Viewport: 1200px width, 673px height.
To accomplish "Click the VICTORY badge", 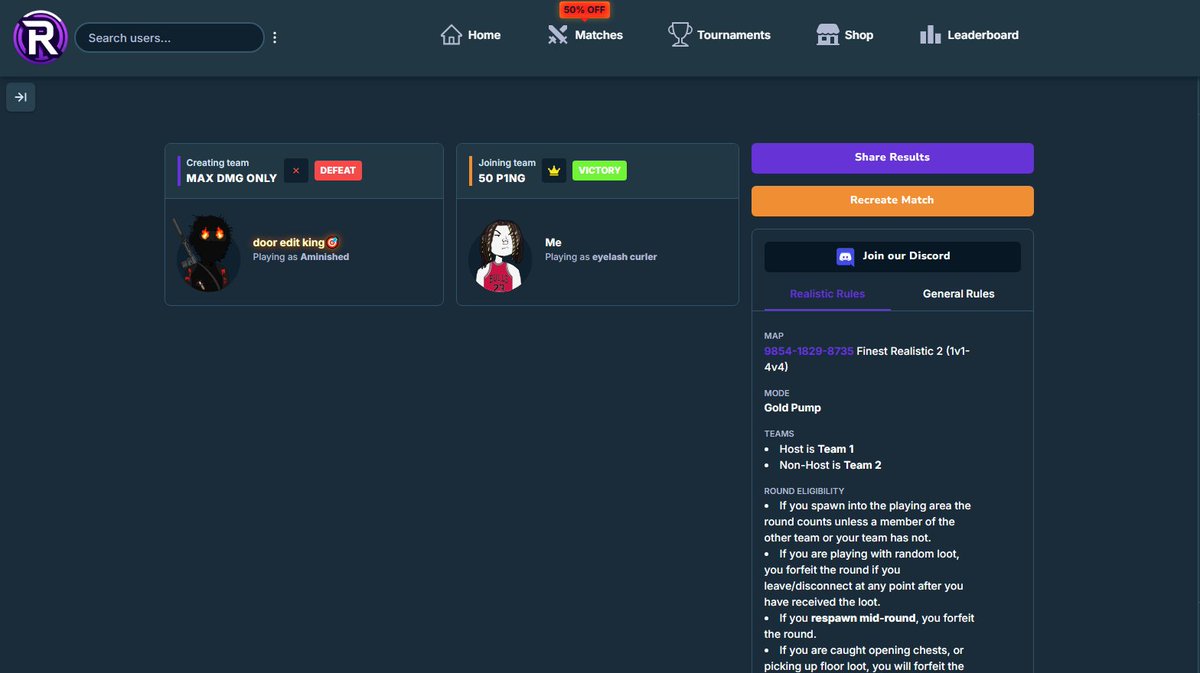I will (599, 171).
